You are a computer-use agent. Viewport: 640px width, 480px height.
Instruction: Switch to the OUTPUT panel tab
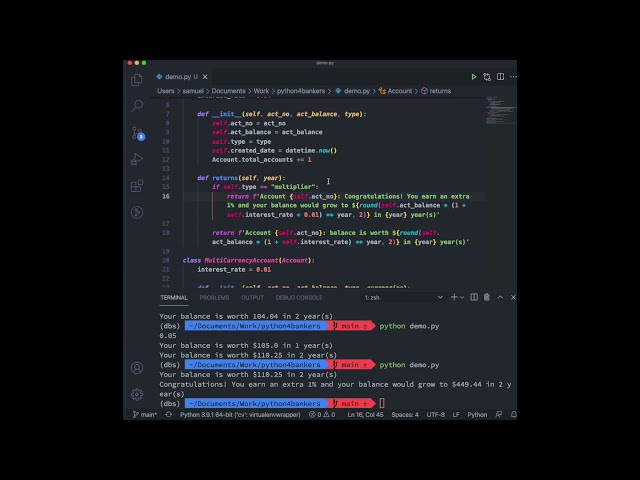(252, 298)
